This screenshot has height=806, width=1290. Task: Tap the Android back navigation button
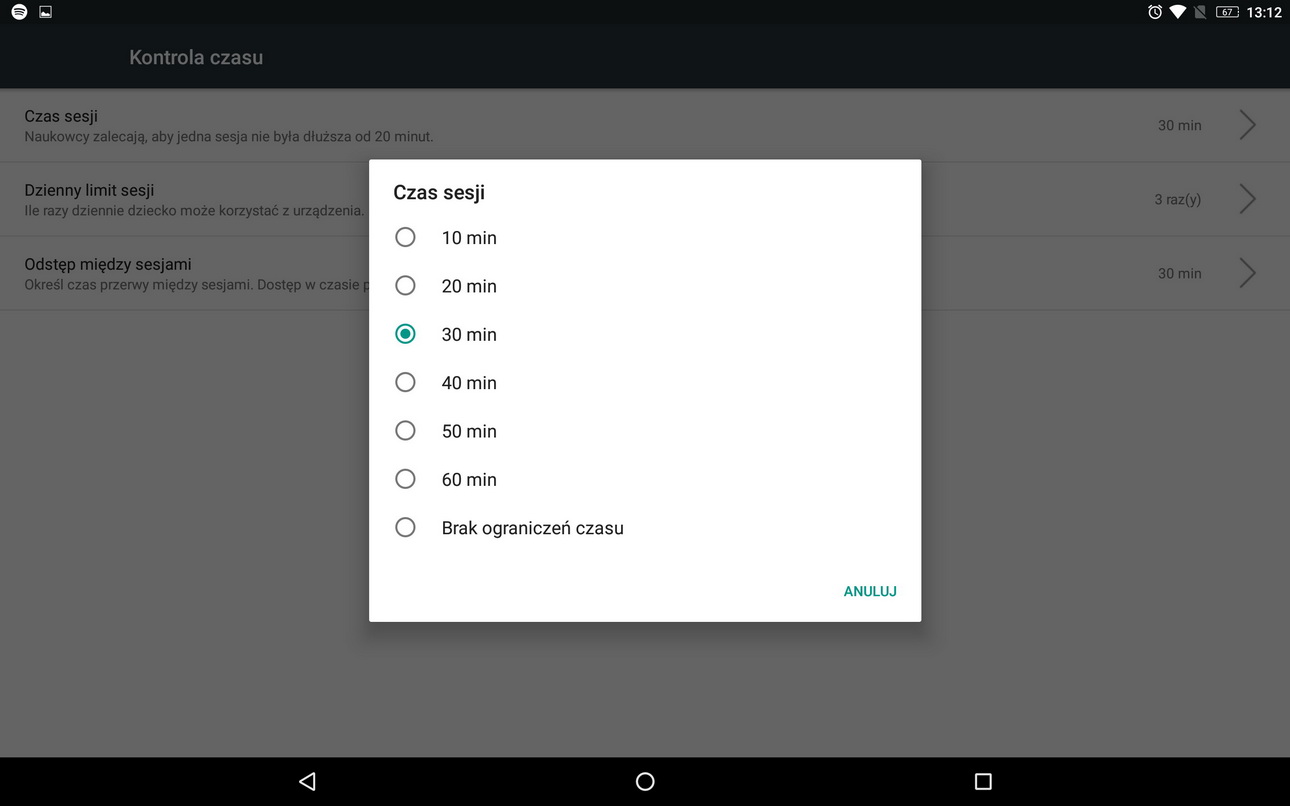click(307, 781)
